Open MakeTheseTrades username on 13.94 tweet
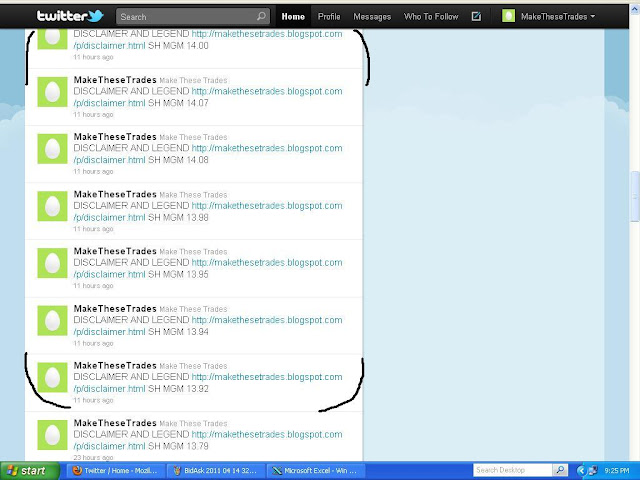Viewport: 640px width, 480px height. coord(115,309)
